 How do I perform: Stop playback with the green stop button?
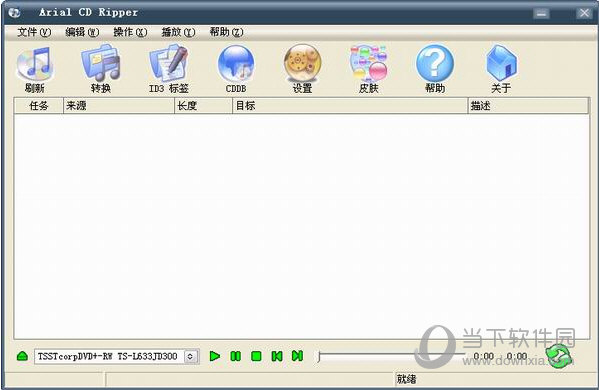(256, 356)
